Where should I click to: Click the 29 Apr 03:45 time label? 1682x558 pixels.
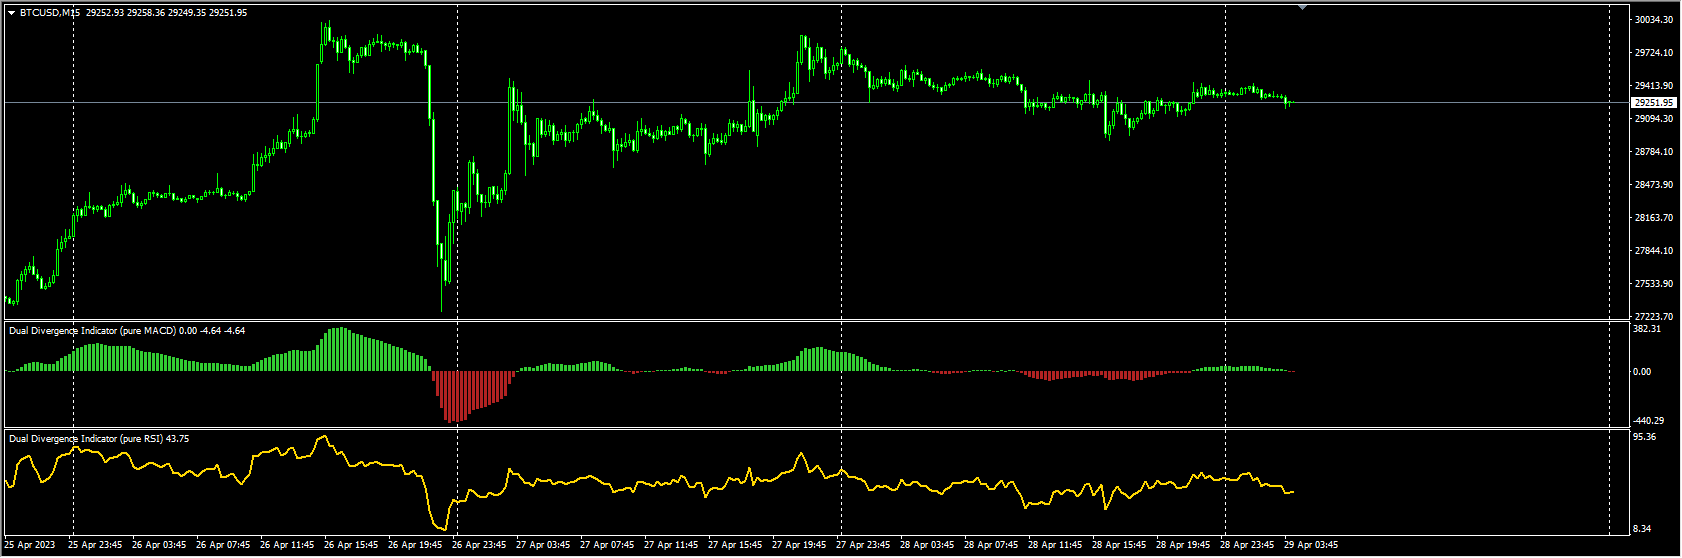click(x=1311, y=545)
